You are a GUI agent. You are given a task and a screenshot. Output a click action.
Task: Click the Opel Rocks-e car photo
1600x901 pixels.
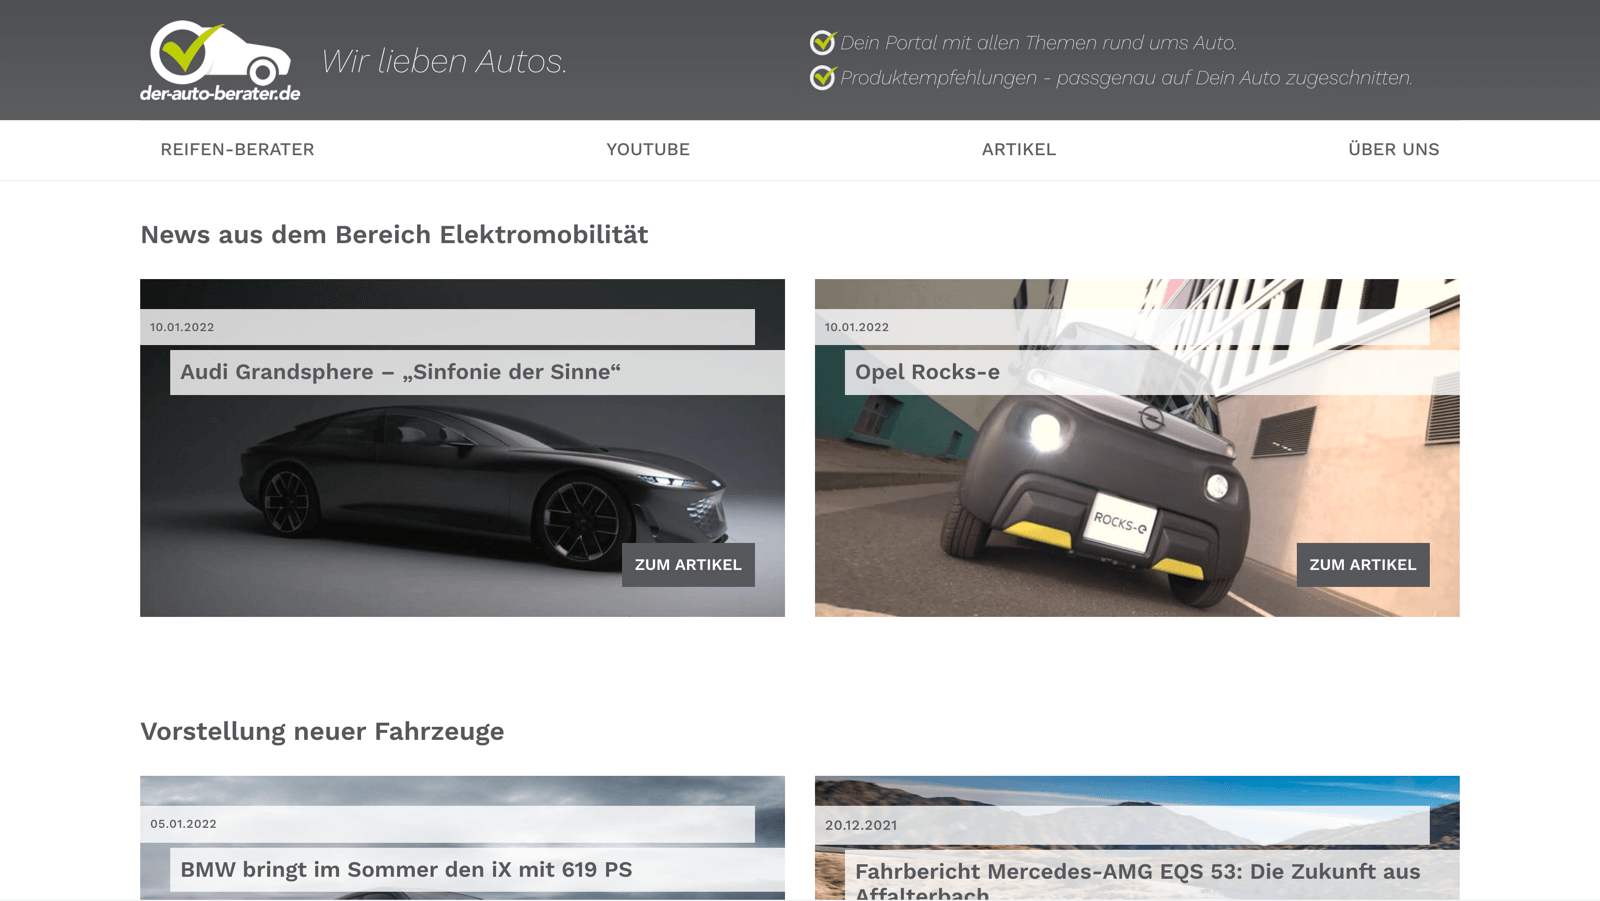tap(1100, 480)
